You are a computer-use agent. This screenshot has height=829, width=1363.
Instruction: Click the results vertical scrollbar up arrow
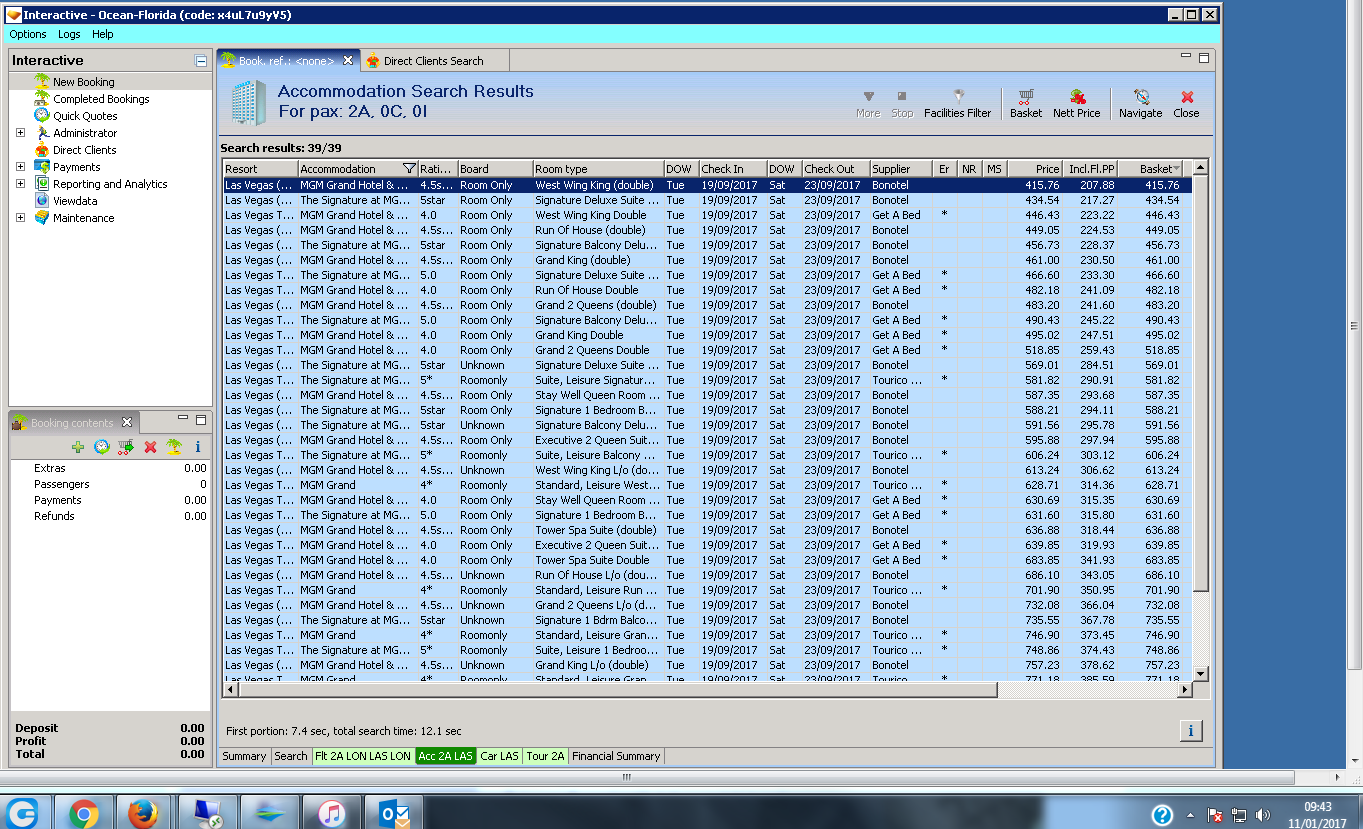1201,168
